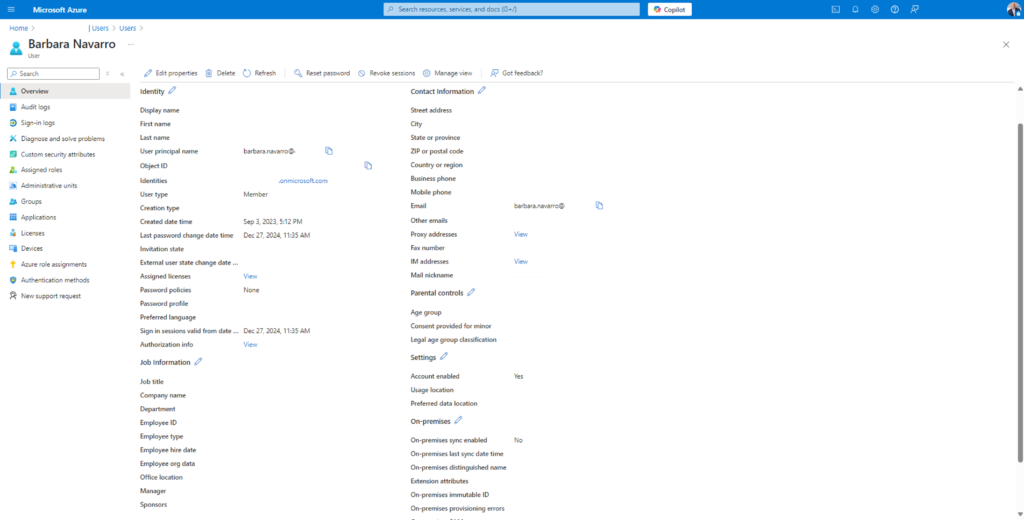
Task: Select Password policies value None
Action: 251,290
